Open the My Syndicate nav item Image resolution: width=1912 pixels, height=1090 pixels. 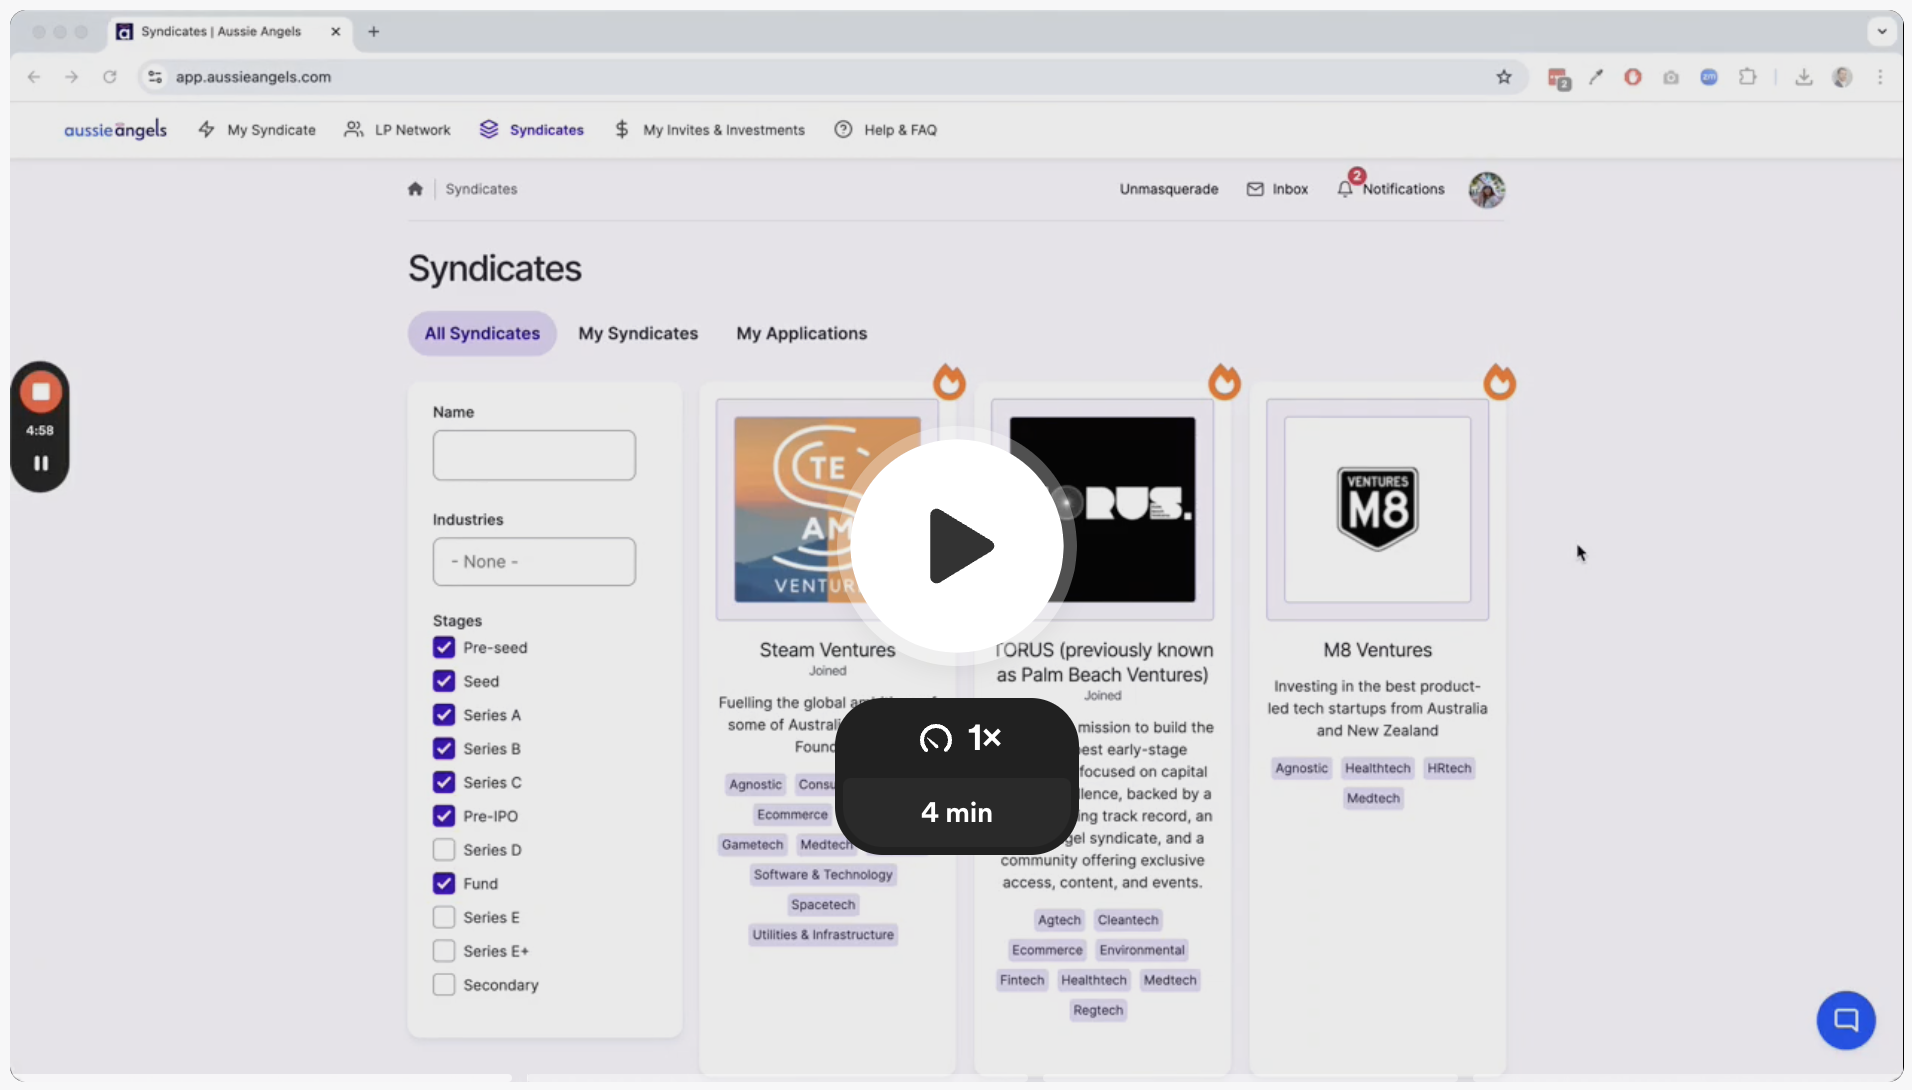coord(257,130)
